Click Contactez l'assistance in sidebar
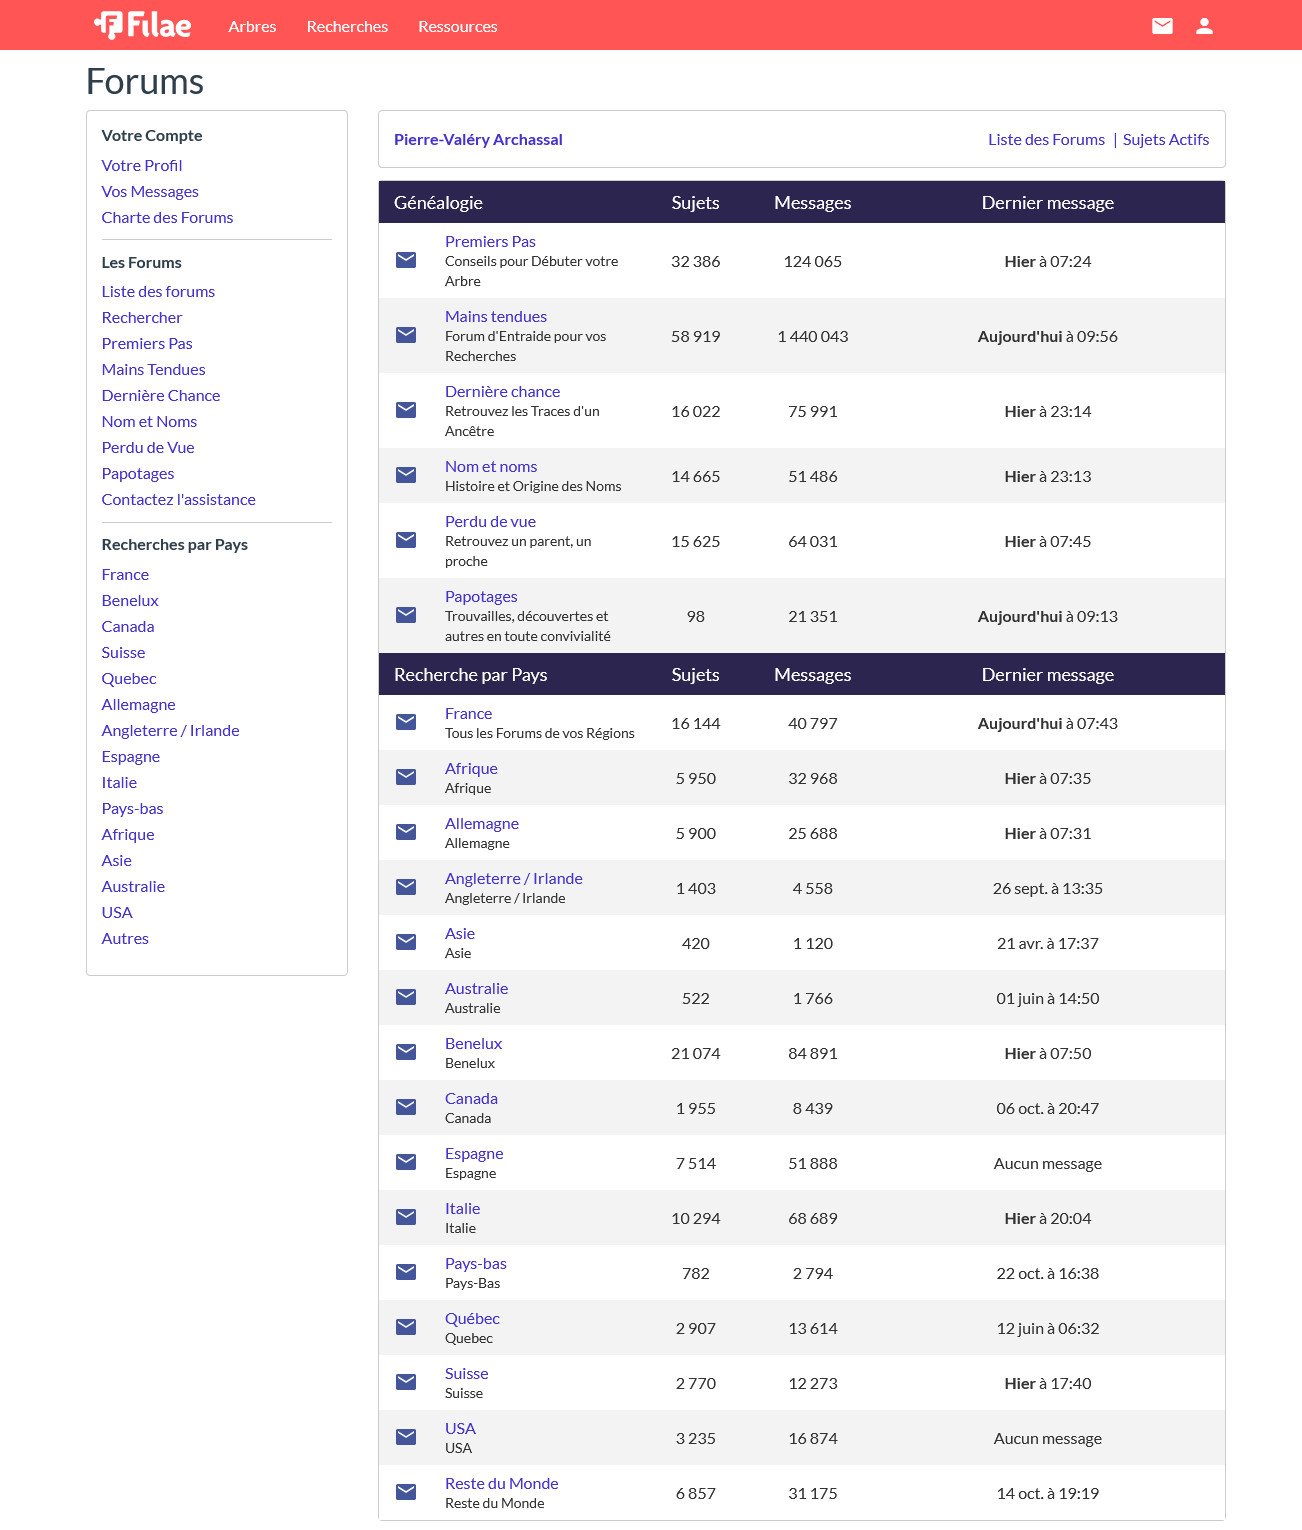The height and width of the screenshot is (1530, 1302). pyautogui.click(x=178, y=499)
